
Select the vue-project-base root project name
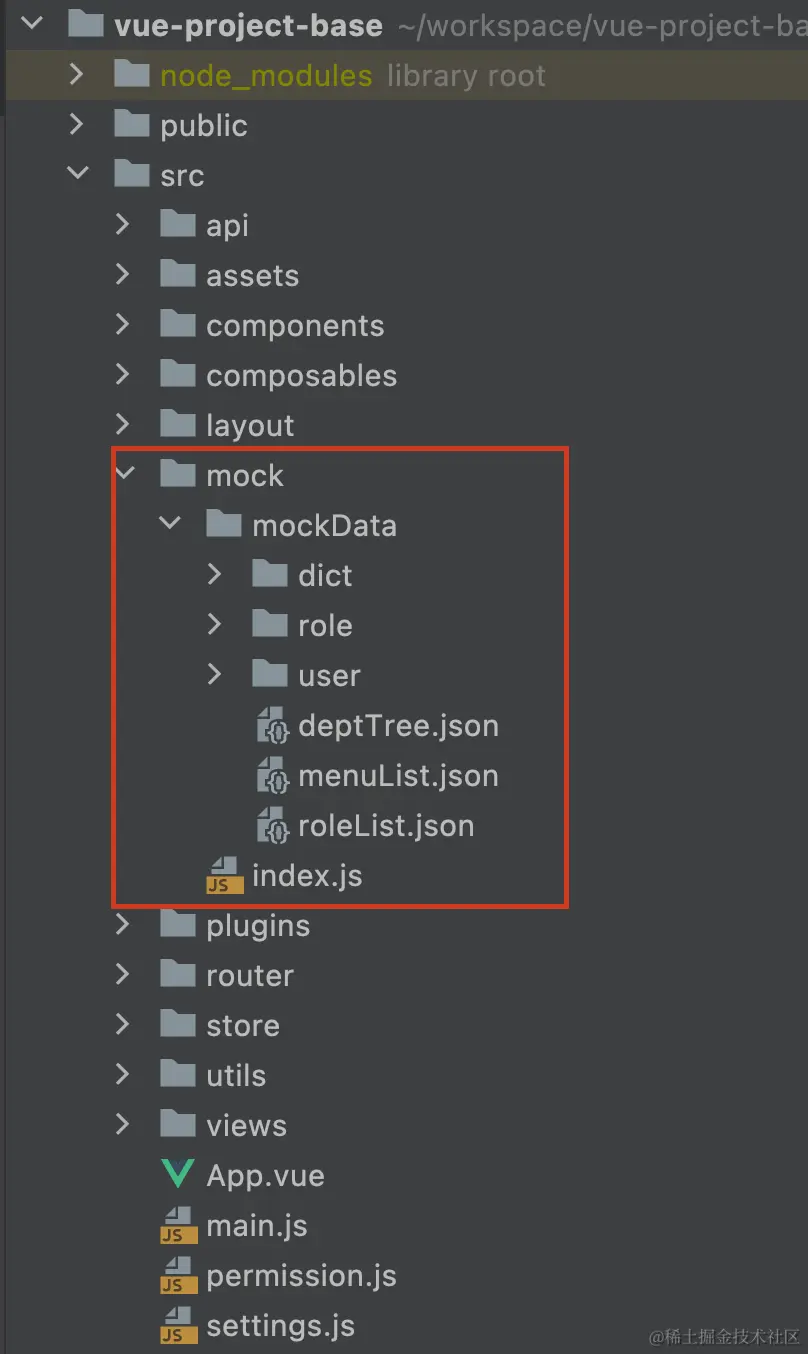248,25
